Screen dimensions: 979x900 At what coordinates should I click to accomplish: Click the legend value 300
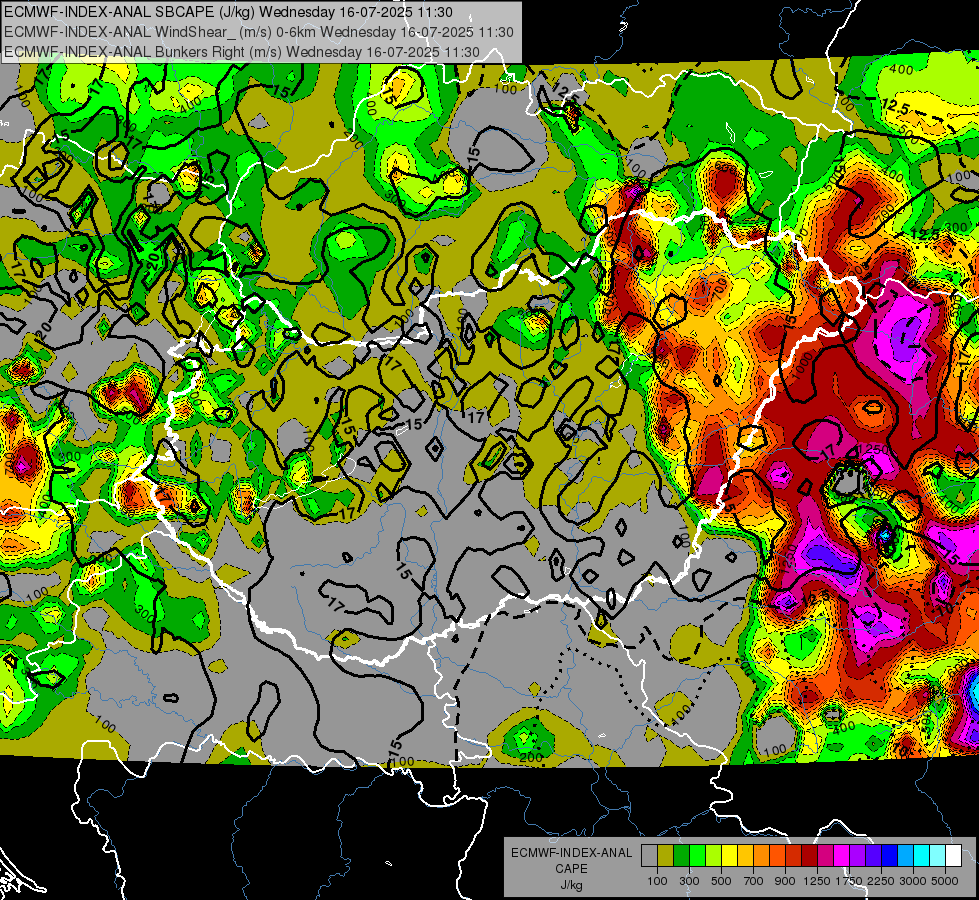coord(689,881)
